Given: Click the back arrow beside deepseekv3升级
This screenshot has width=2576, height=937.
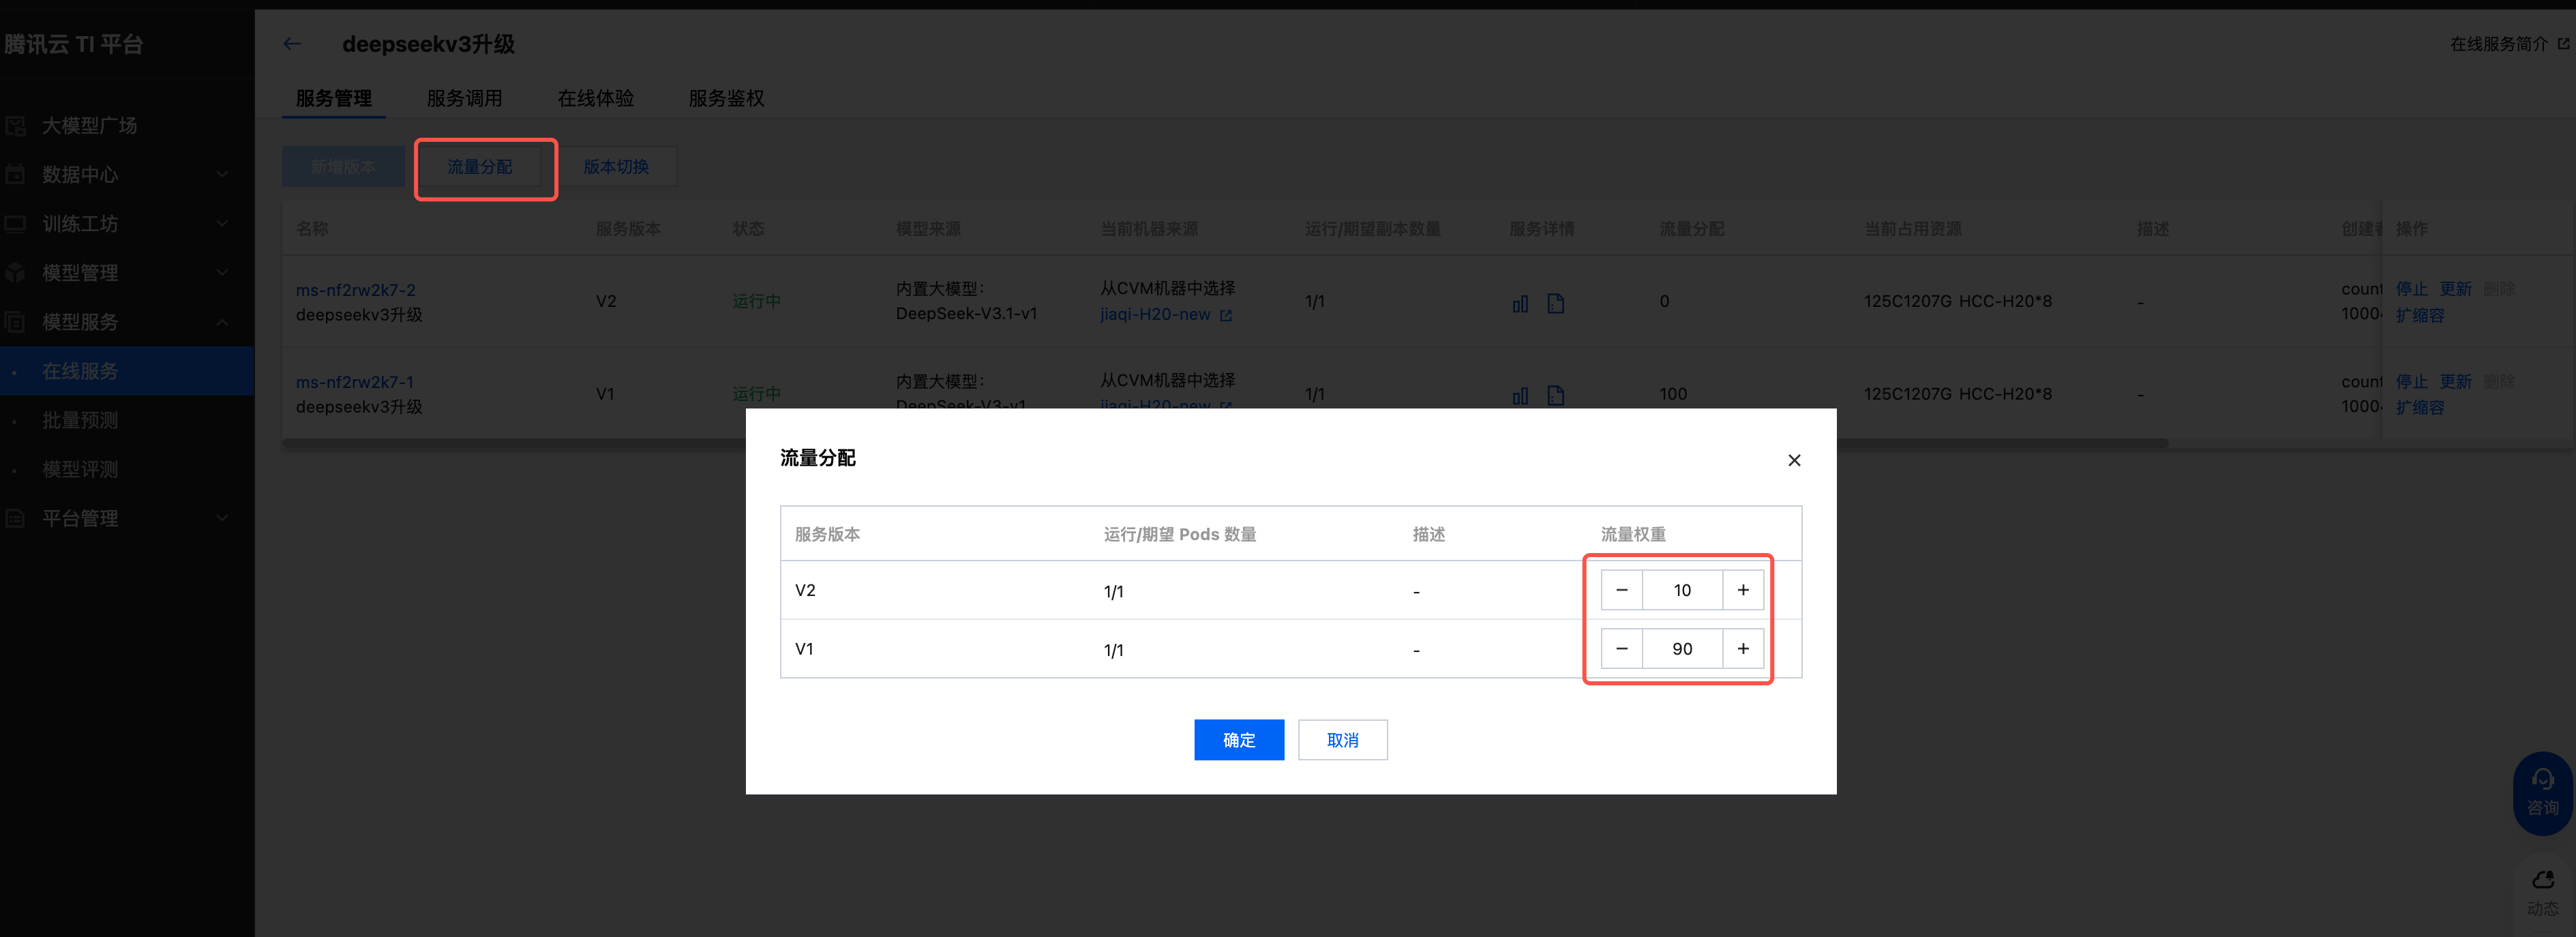Looking at the screenshot, I should click(x=292, y=44).
